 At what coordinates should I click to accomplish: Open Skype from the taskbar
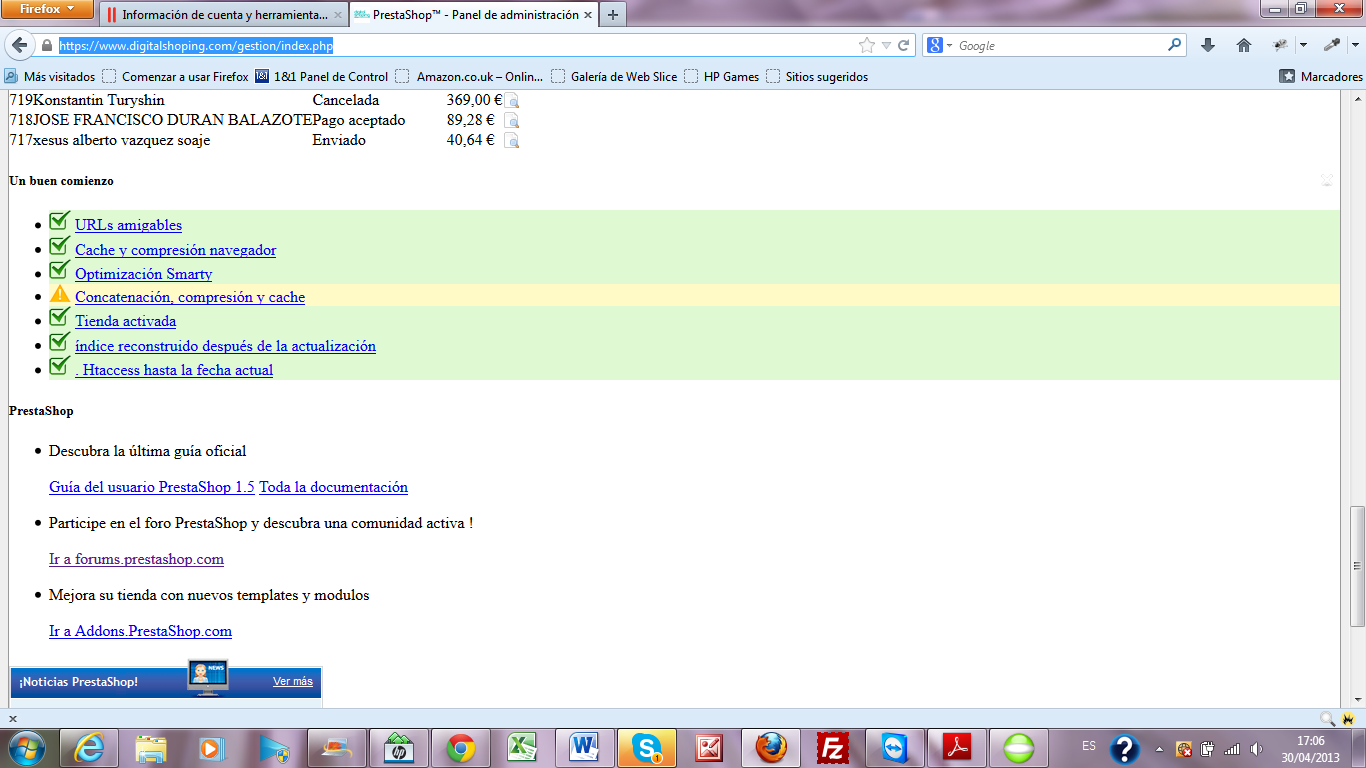click(x=646, y=748)
